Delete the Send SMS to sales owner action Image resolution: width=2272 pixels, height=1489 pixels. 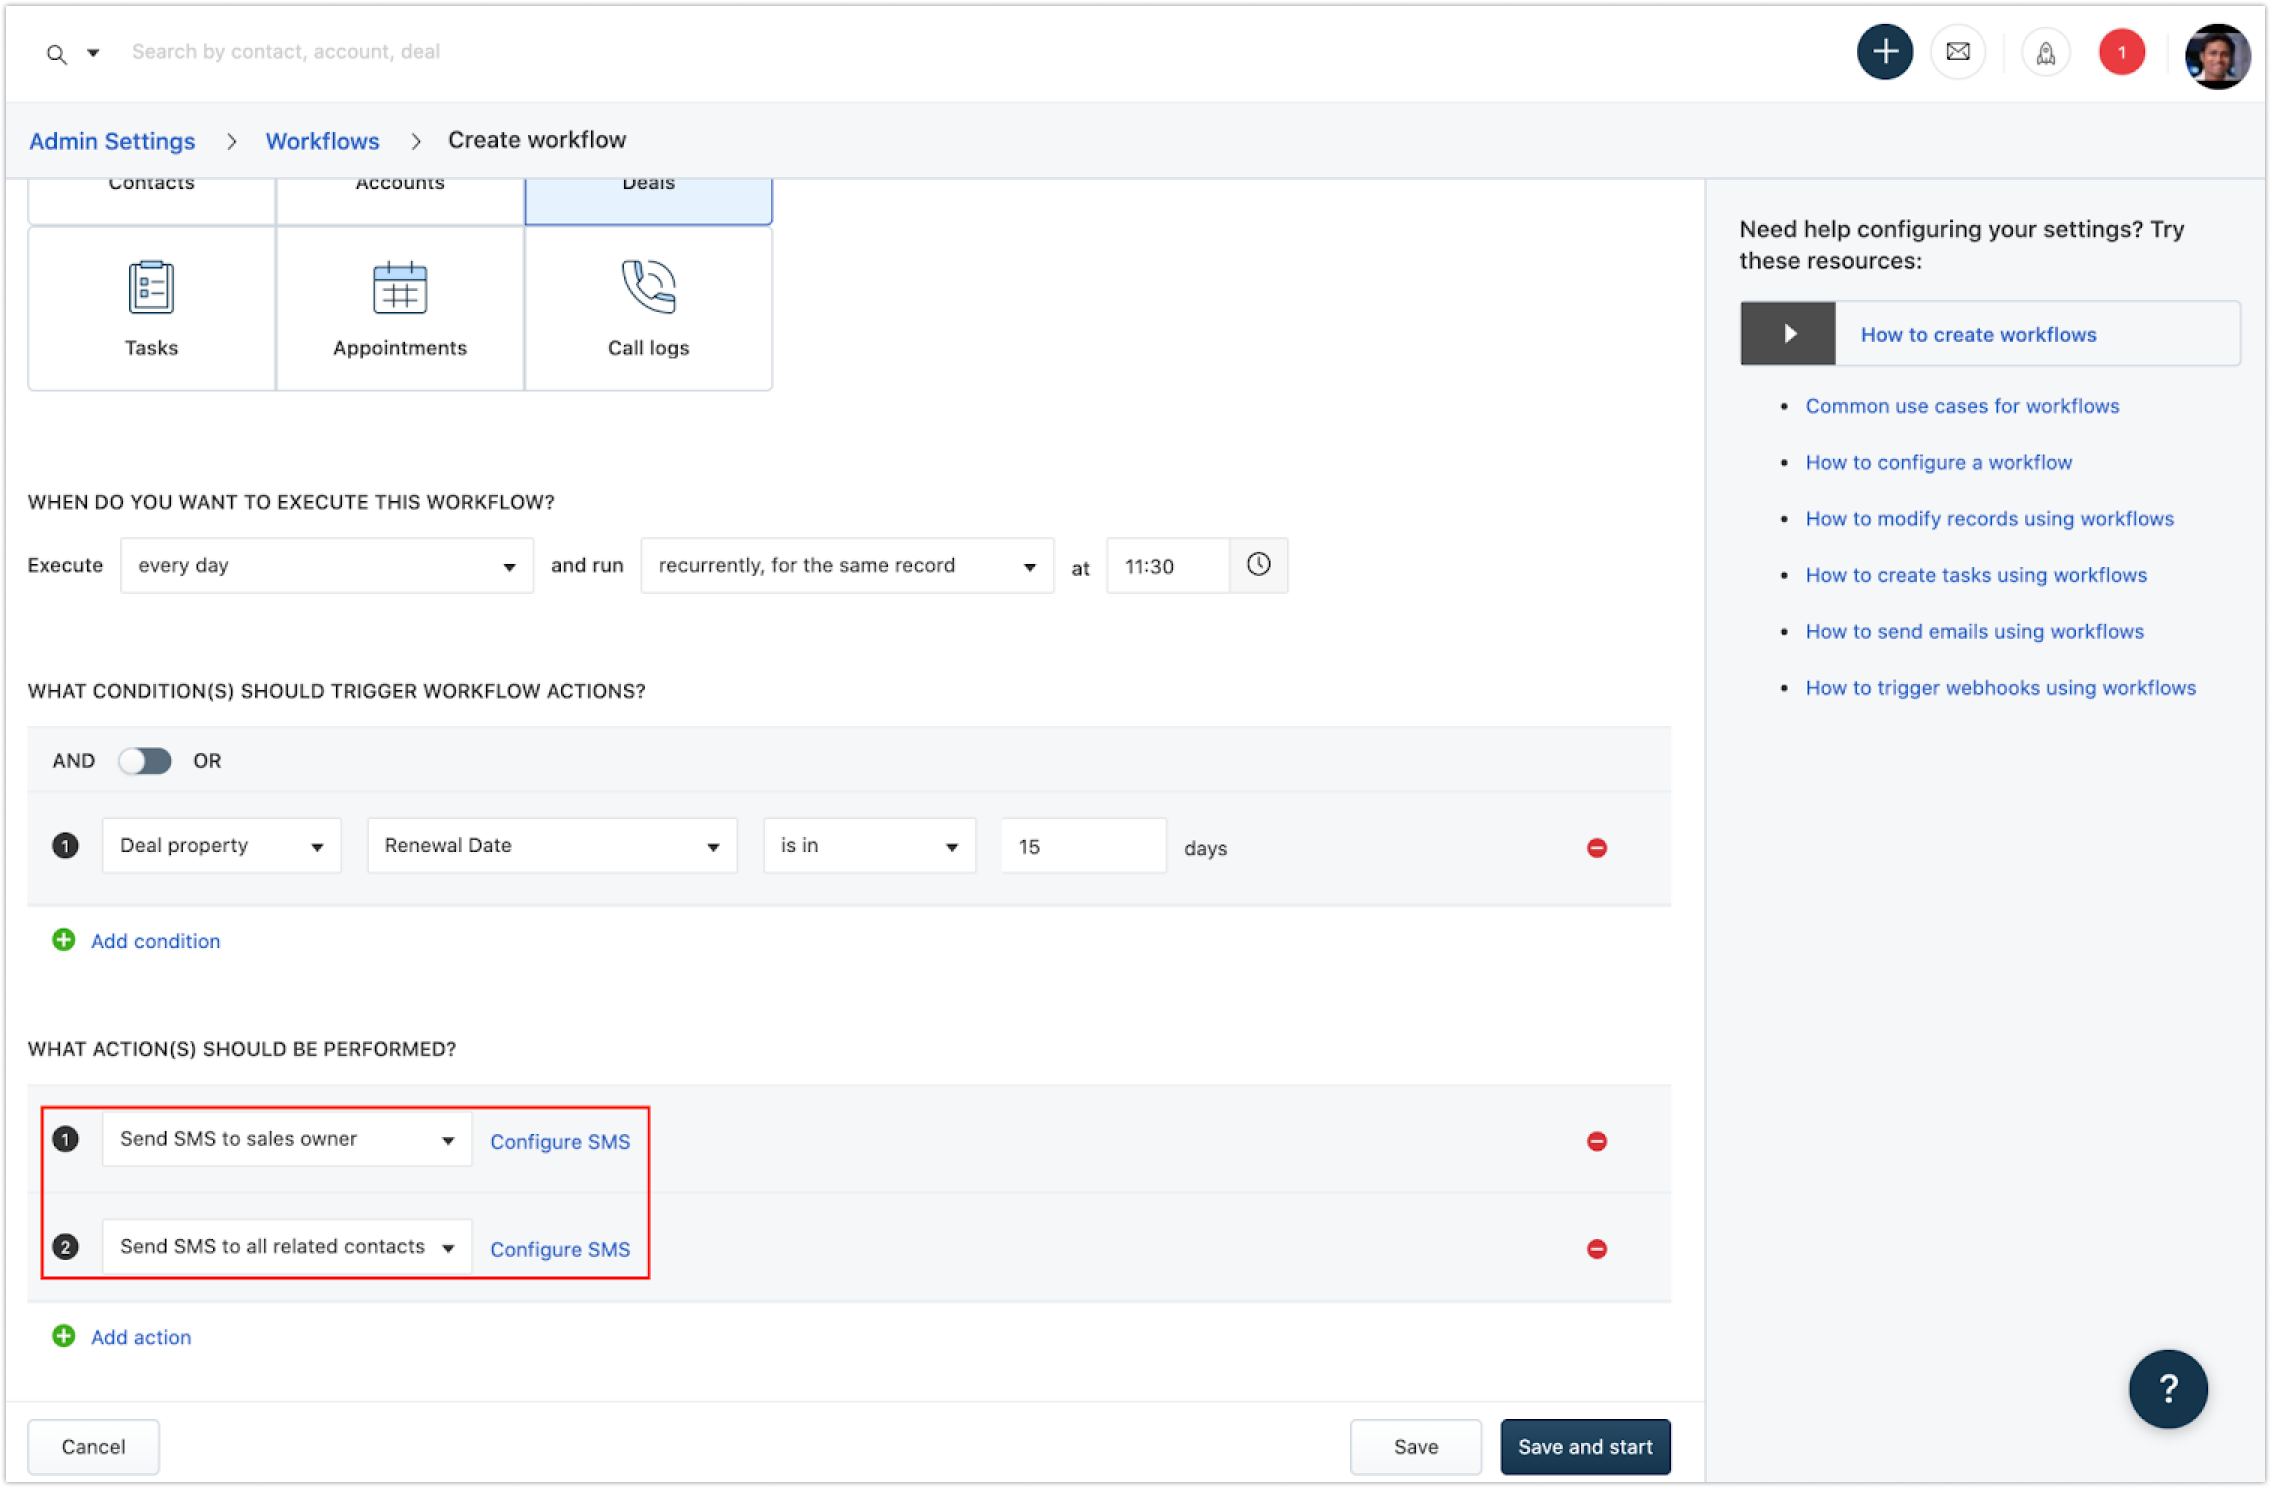[x=1596, y=1141]
